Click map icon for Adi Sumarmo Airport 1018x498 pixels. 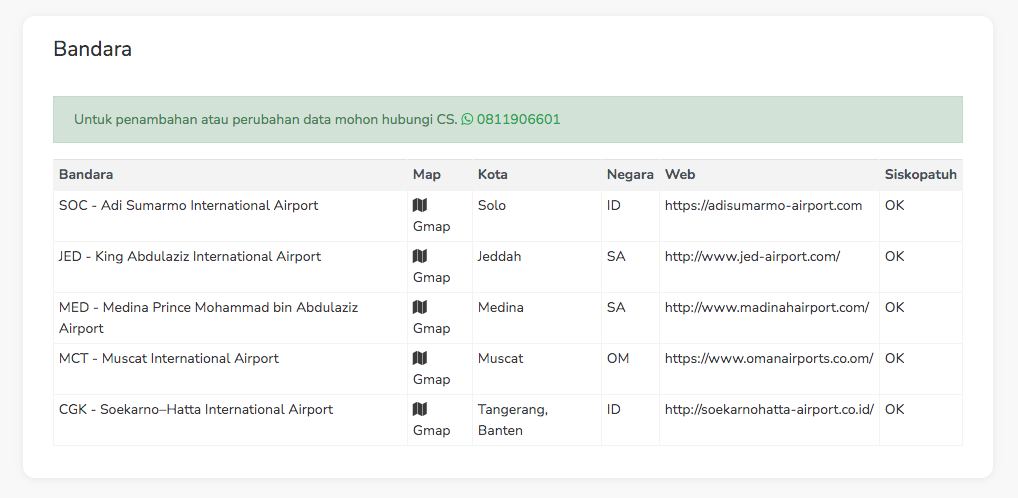click(420, 205)
